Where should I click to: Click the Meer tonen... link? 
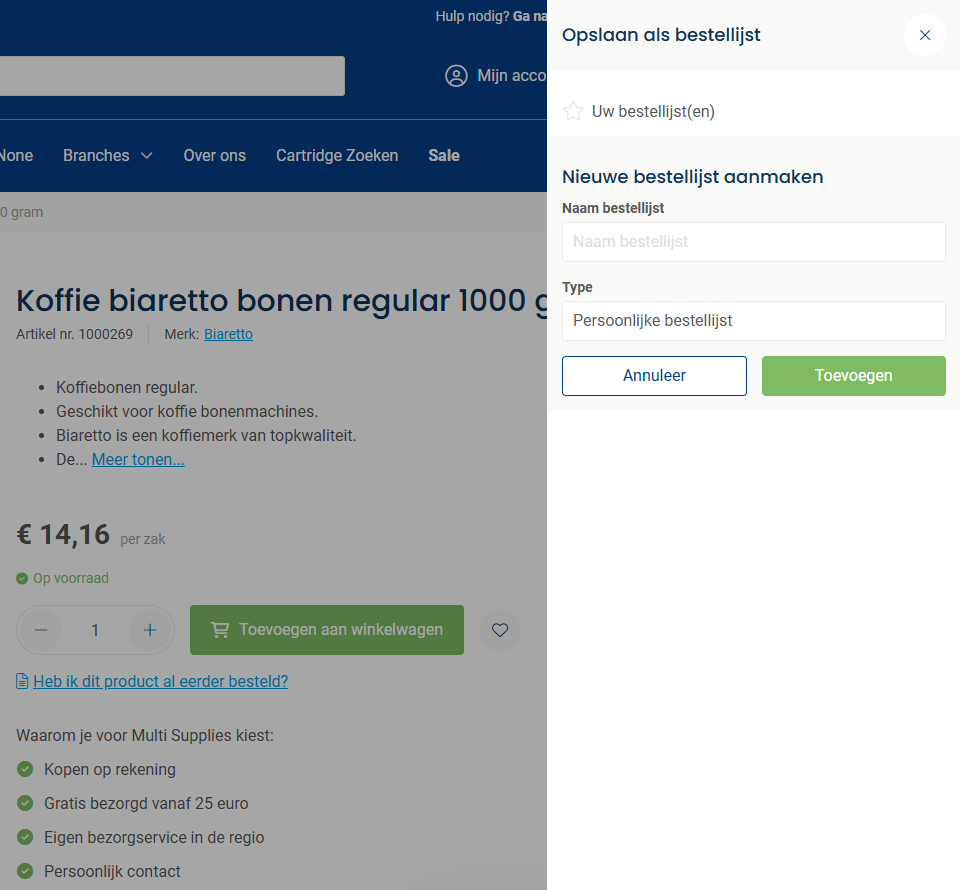tap(138, 460)
